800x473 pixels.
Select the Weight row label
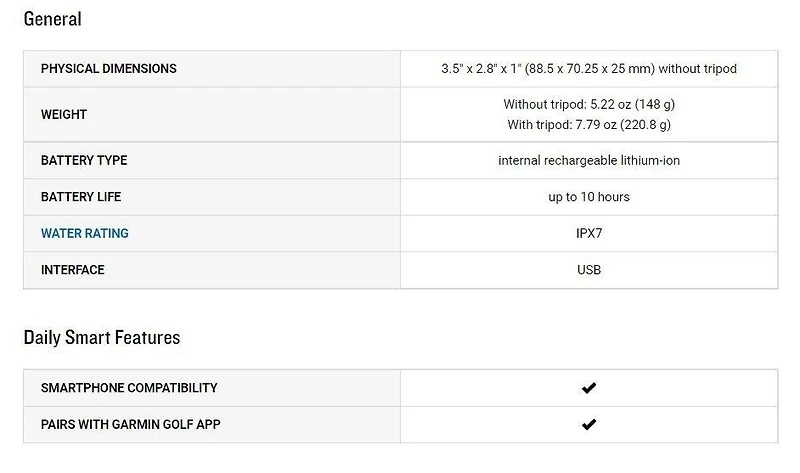[64, 114]
